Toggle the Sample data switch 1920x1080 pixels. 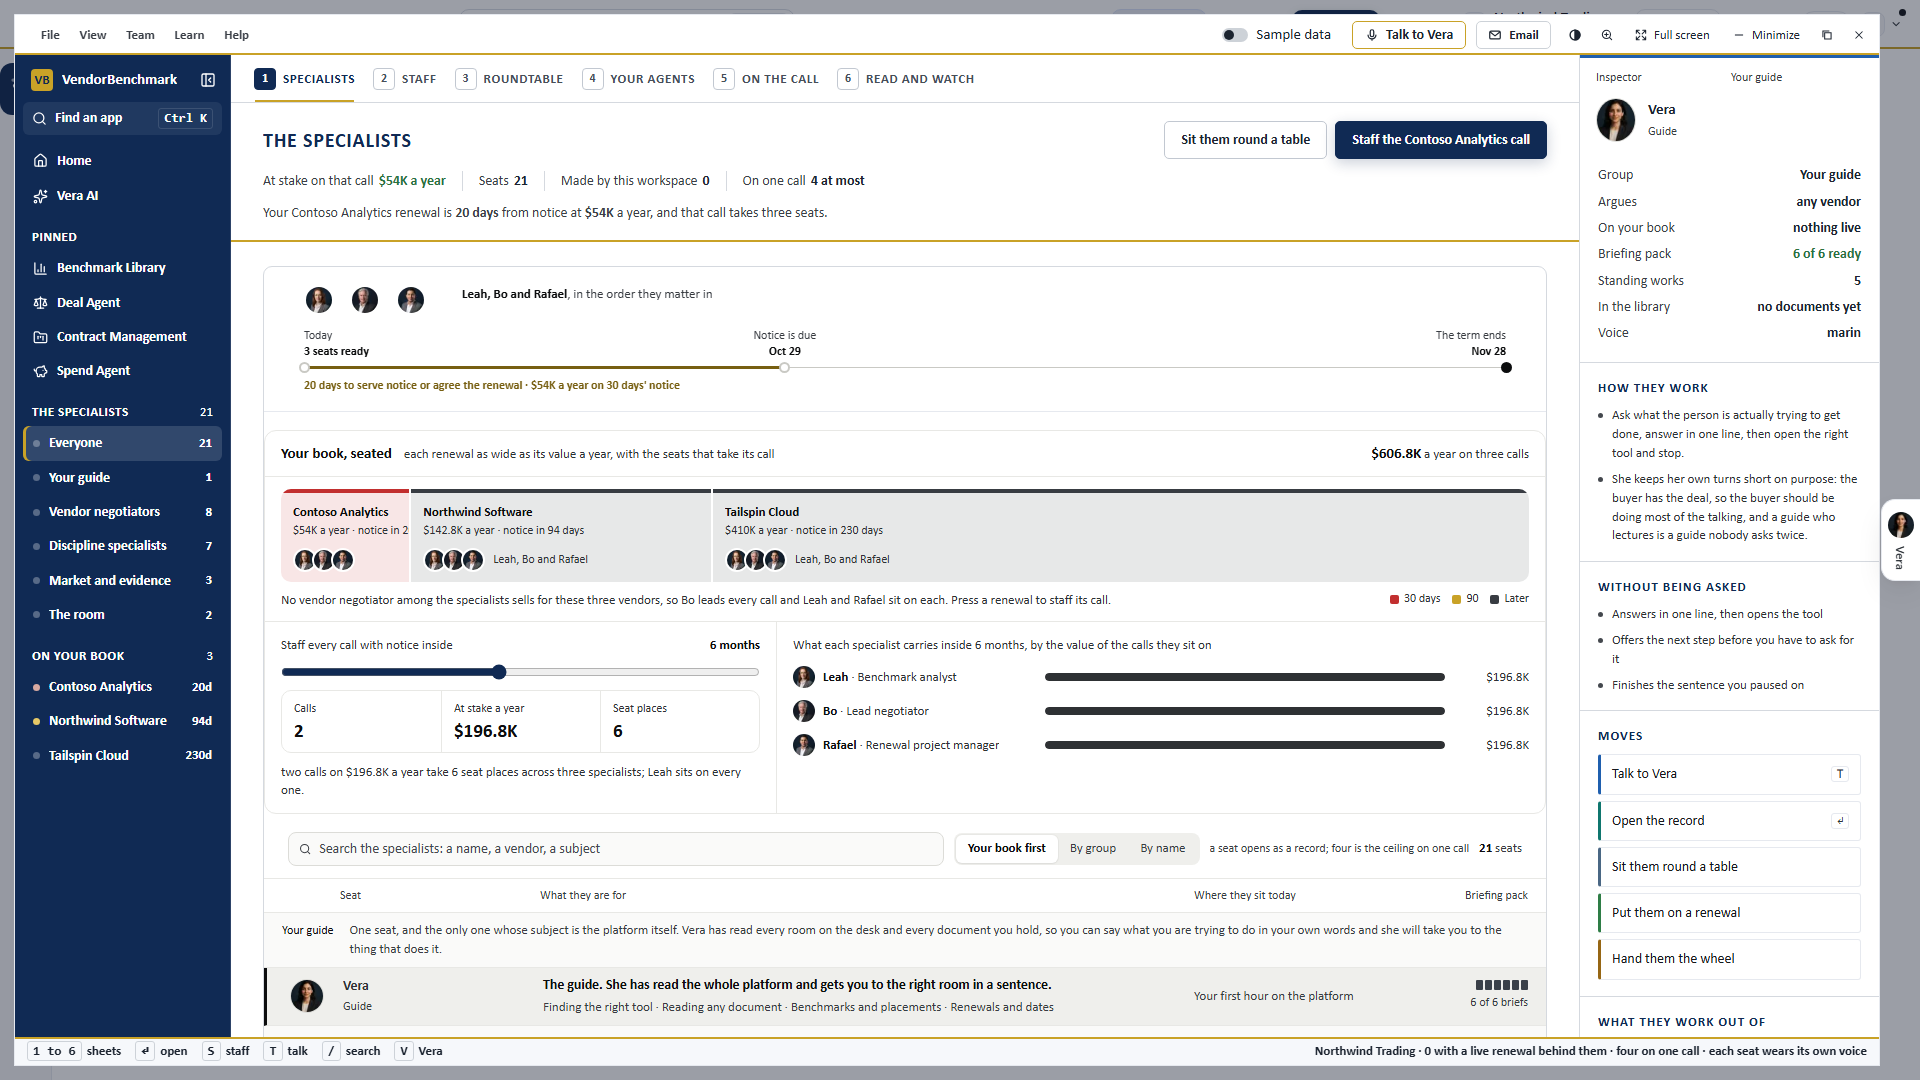coord(1235,35)
